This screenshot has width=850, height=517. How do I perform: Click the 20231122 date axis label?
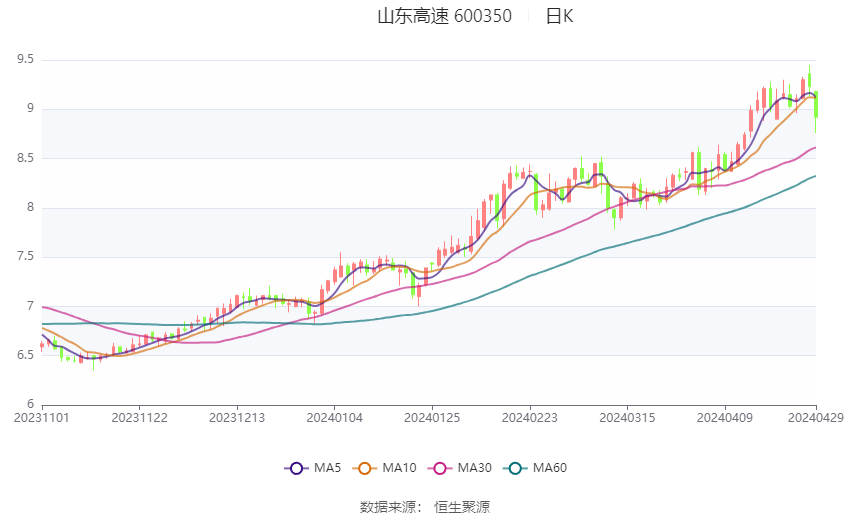pyautogui.click(x=139, y=418)
